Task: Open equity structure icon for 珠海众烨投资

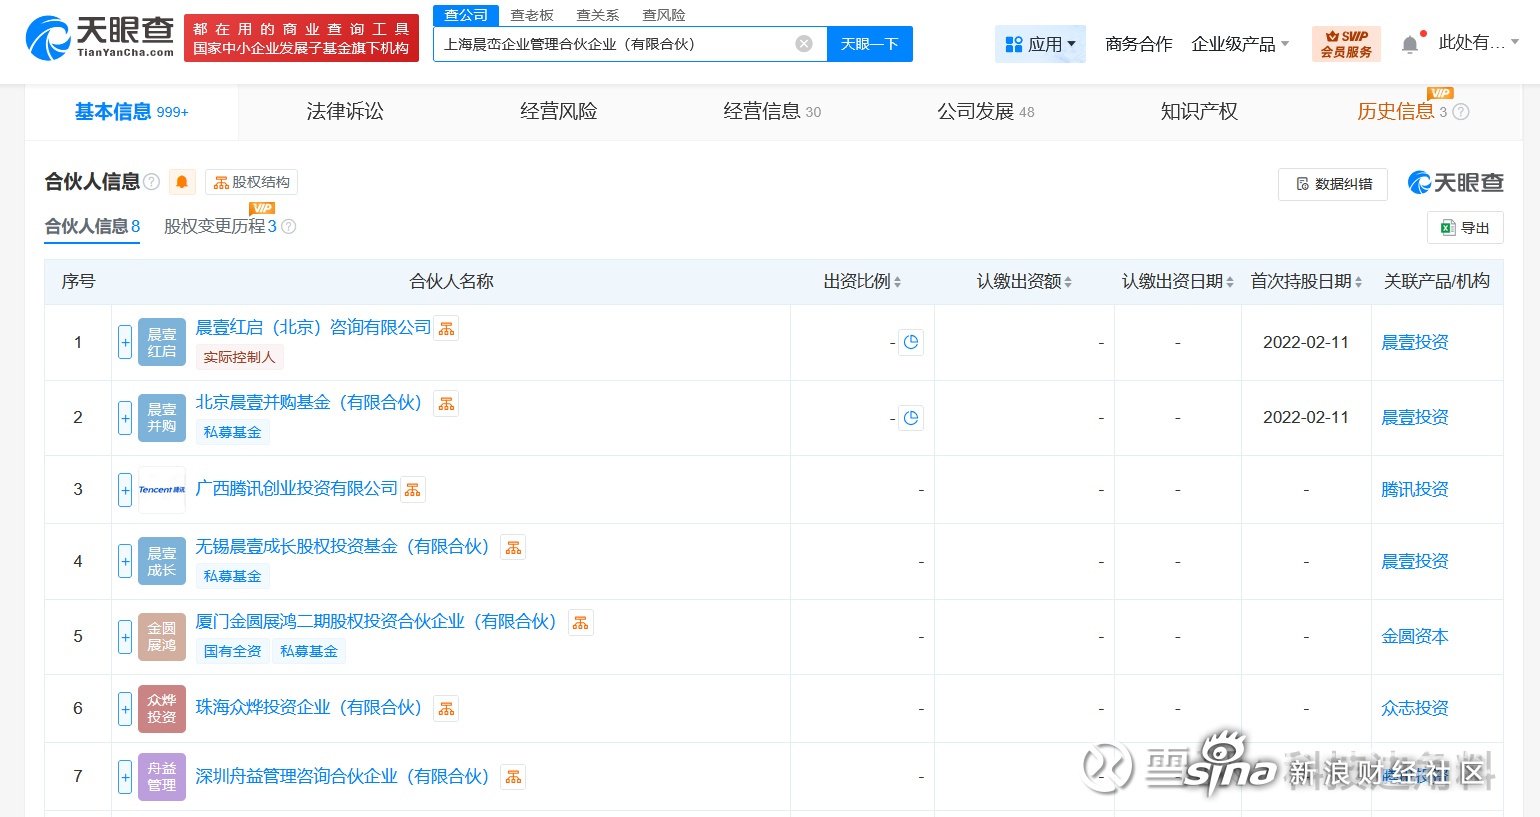Action: coord(446,708)
